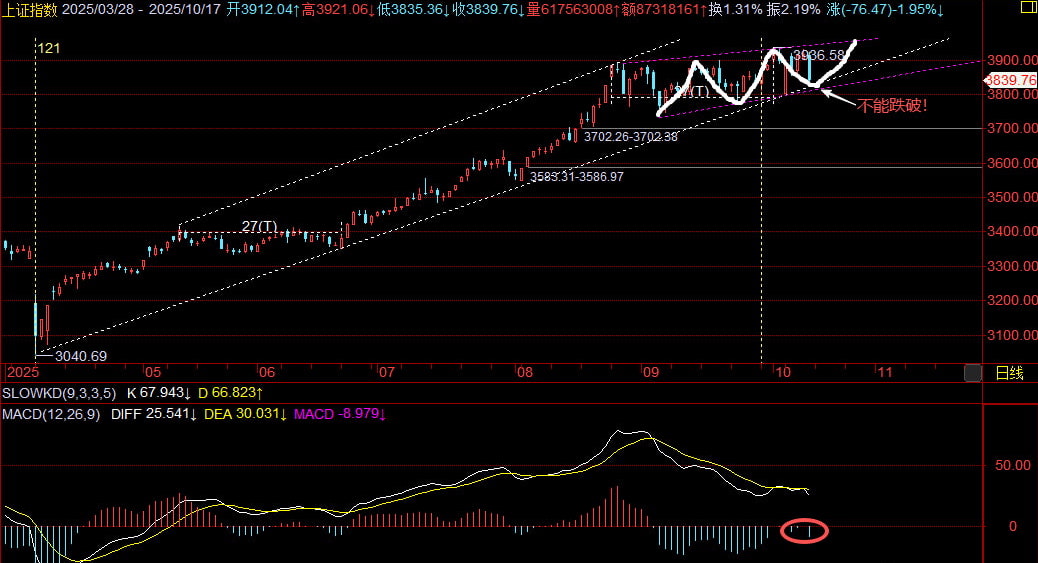Click the 27(T) period marker label
1038x563 pixels.
click(260, 227)
